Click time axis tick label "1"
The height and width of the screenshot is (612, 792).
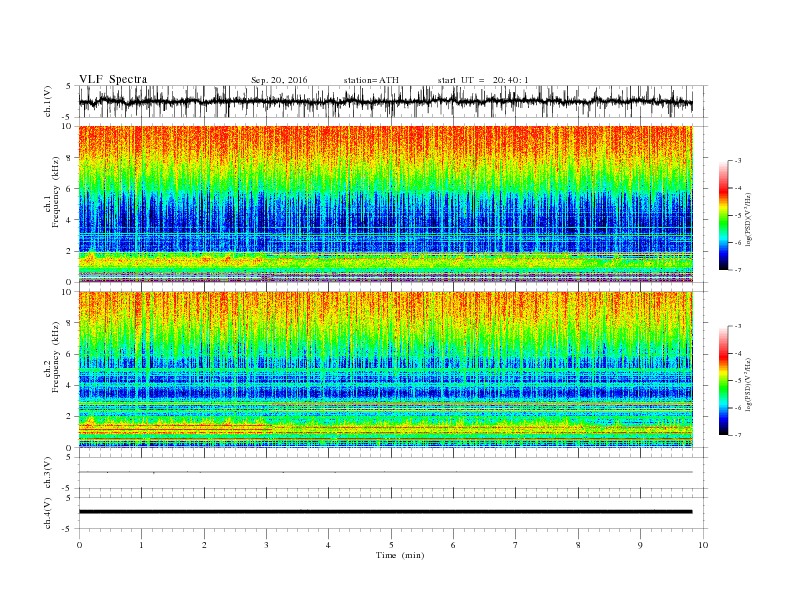coord(141,545)
